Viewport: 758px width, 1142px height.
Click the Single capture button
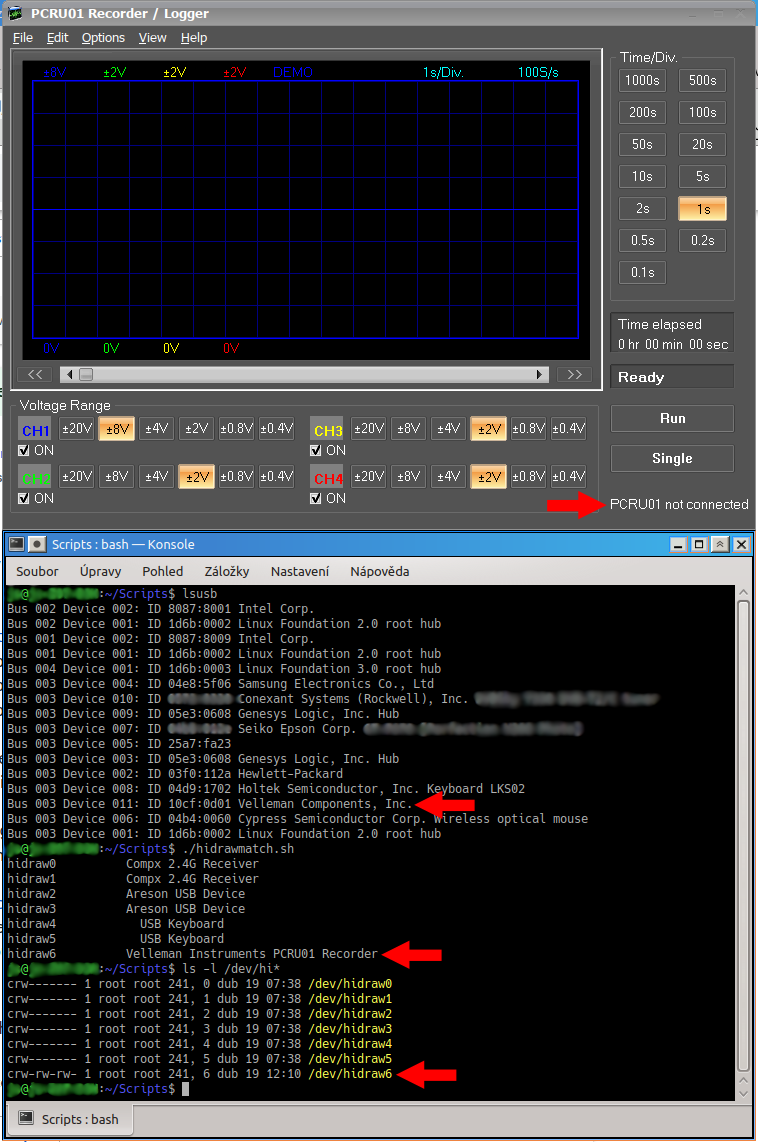672,459
